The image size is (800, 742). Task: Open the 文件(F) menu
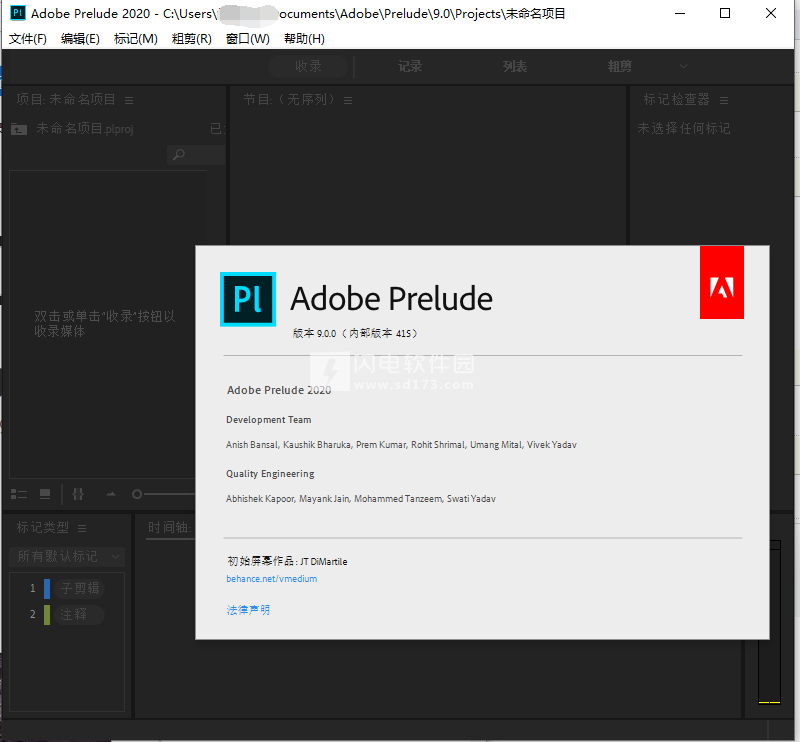28,39
